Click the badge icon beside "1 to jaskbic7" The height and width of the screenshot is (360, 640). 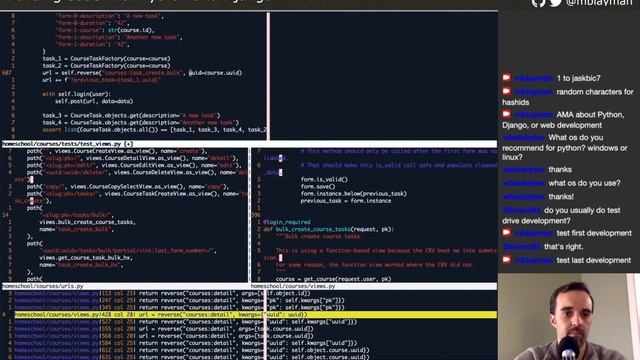click(507, 78)
